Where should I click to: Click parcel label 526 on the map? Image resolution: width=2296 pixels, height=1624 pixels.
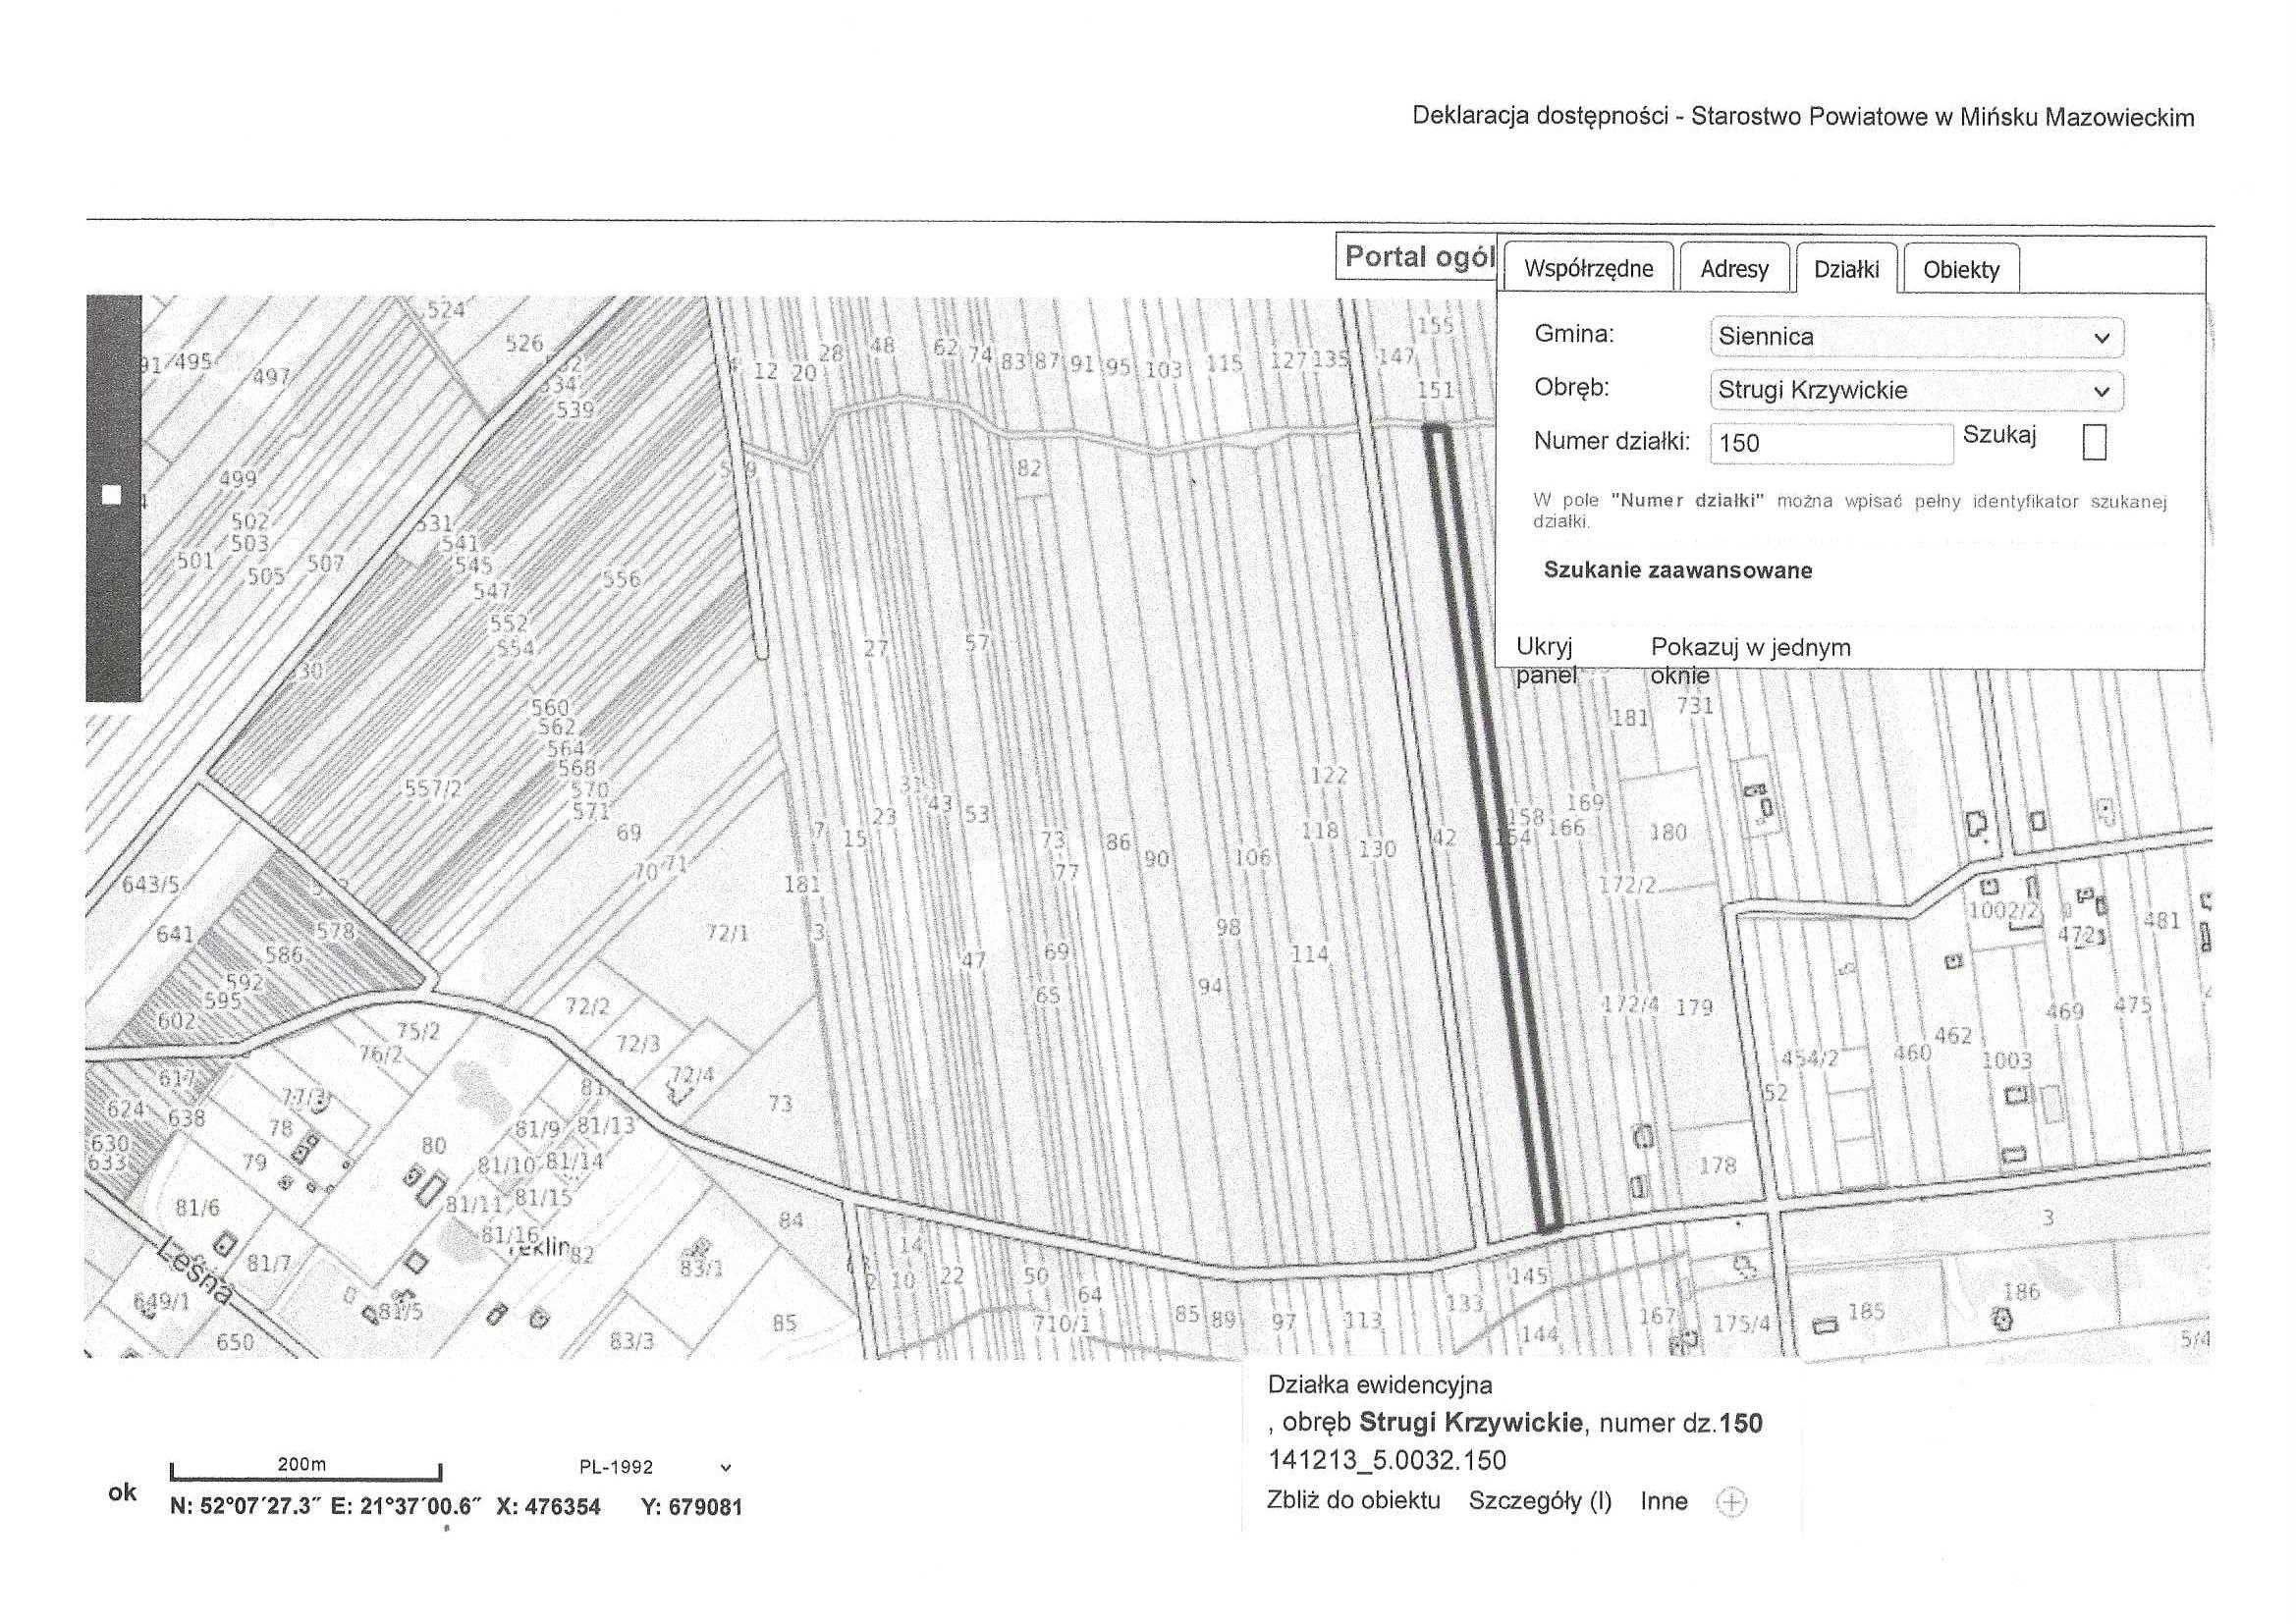pos(524,343)
